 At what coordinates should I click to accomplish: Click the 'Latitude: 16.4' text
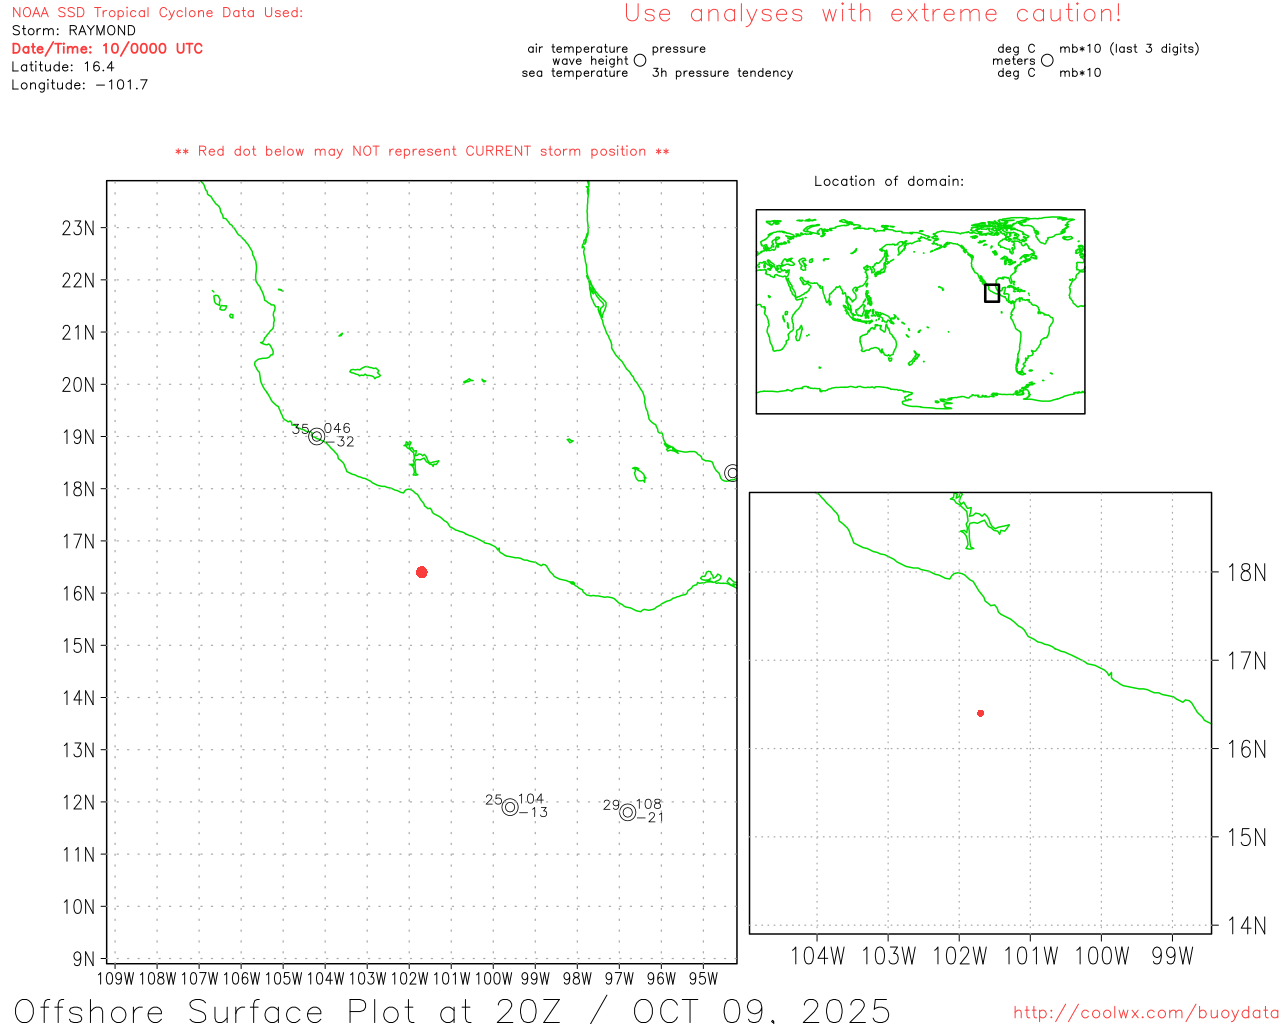point(63,67)
